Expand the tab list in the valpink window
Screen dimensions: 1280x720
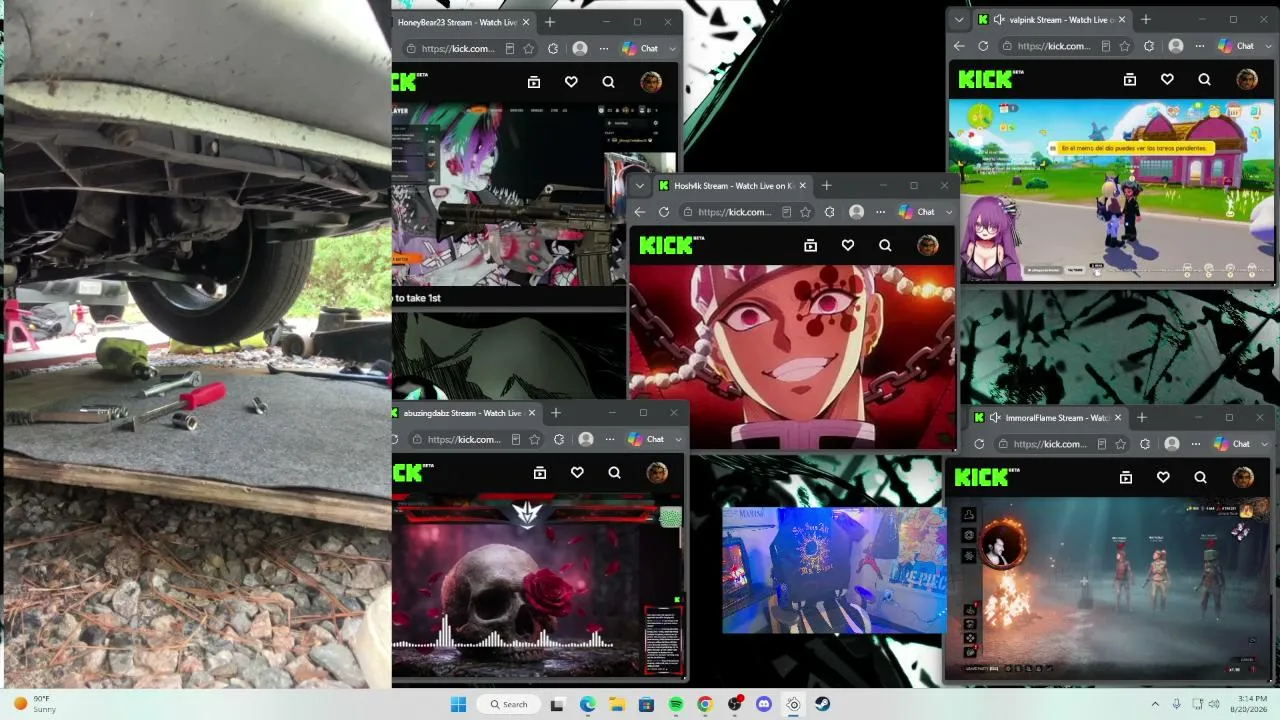click(x=959, y=20)
